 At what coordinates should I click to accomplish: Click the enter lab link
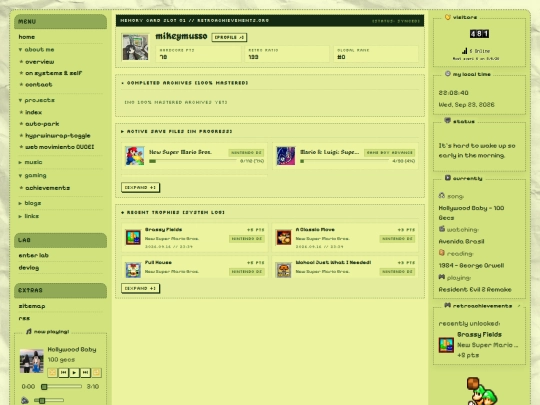[33, 255]
